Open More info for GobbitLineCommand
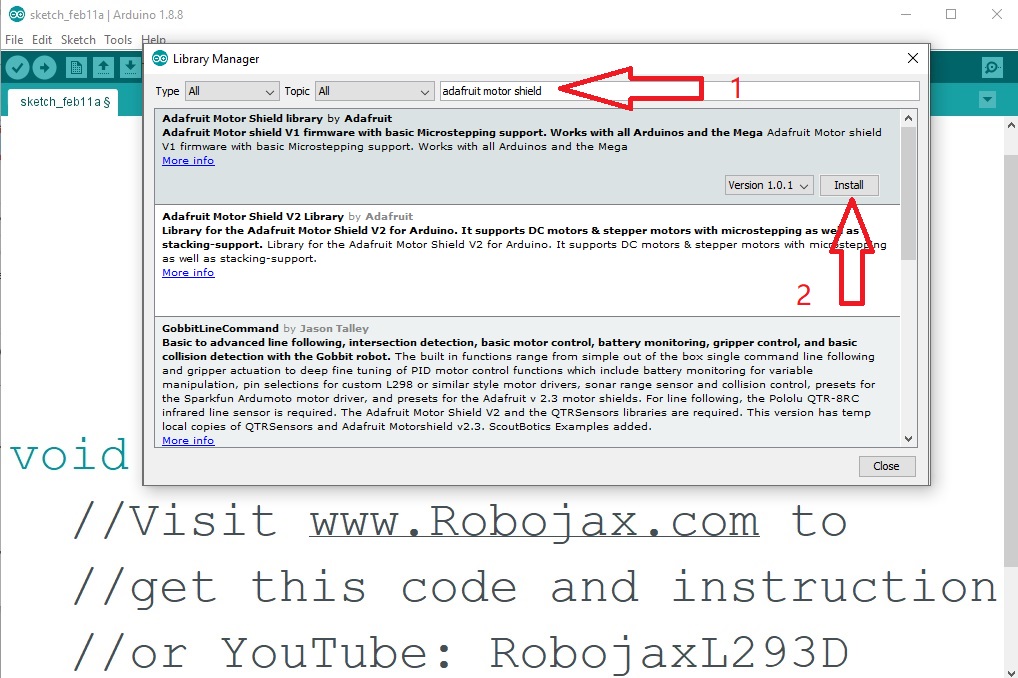This screenshot has width=1018, height=678. [x=188, y=440]
